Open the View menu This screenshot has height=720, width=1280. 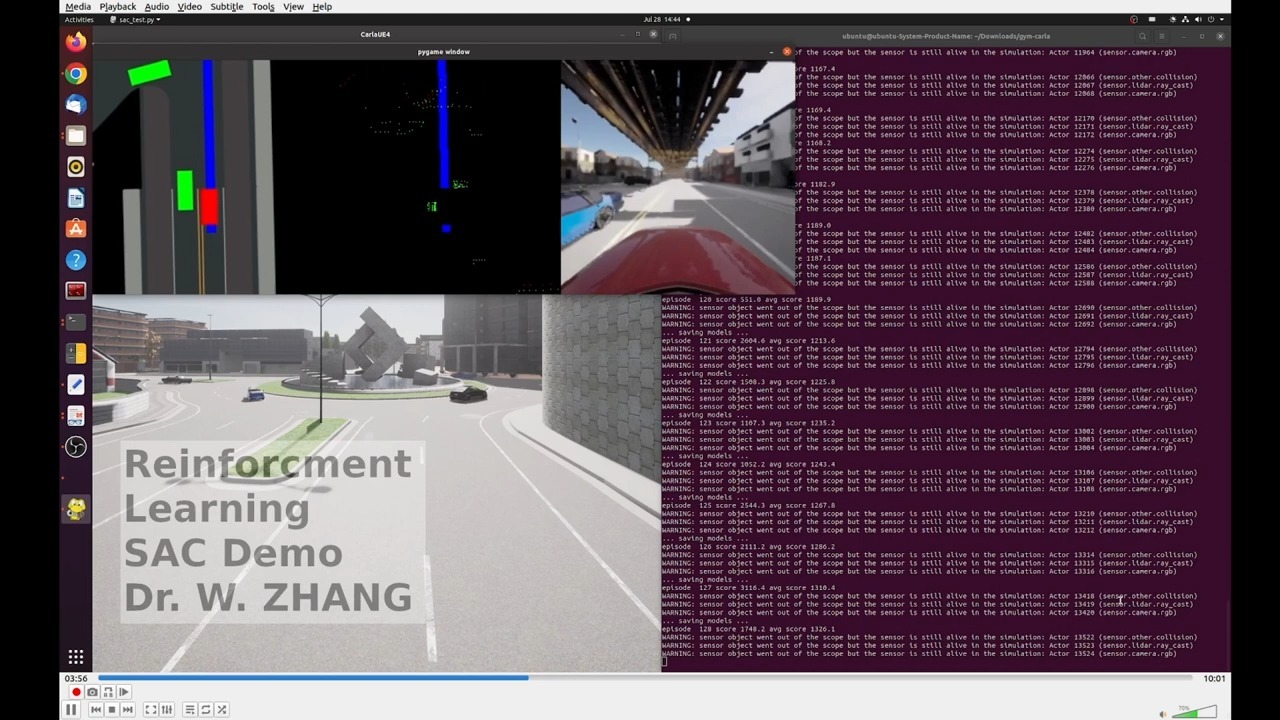pyautogui.click(x=293, y=7)
